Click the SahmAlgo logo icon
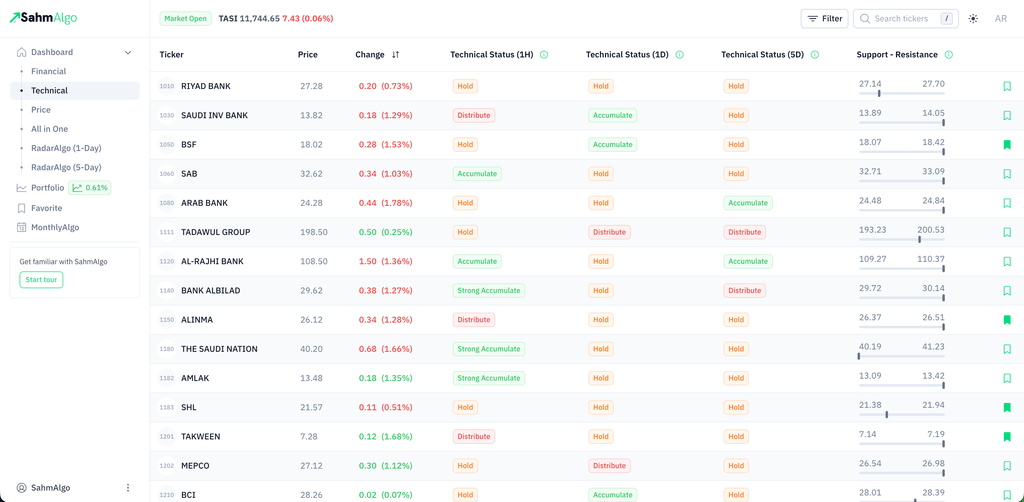Image resolution: width=1024 pixels, height=502 pixels. point(16,18)
